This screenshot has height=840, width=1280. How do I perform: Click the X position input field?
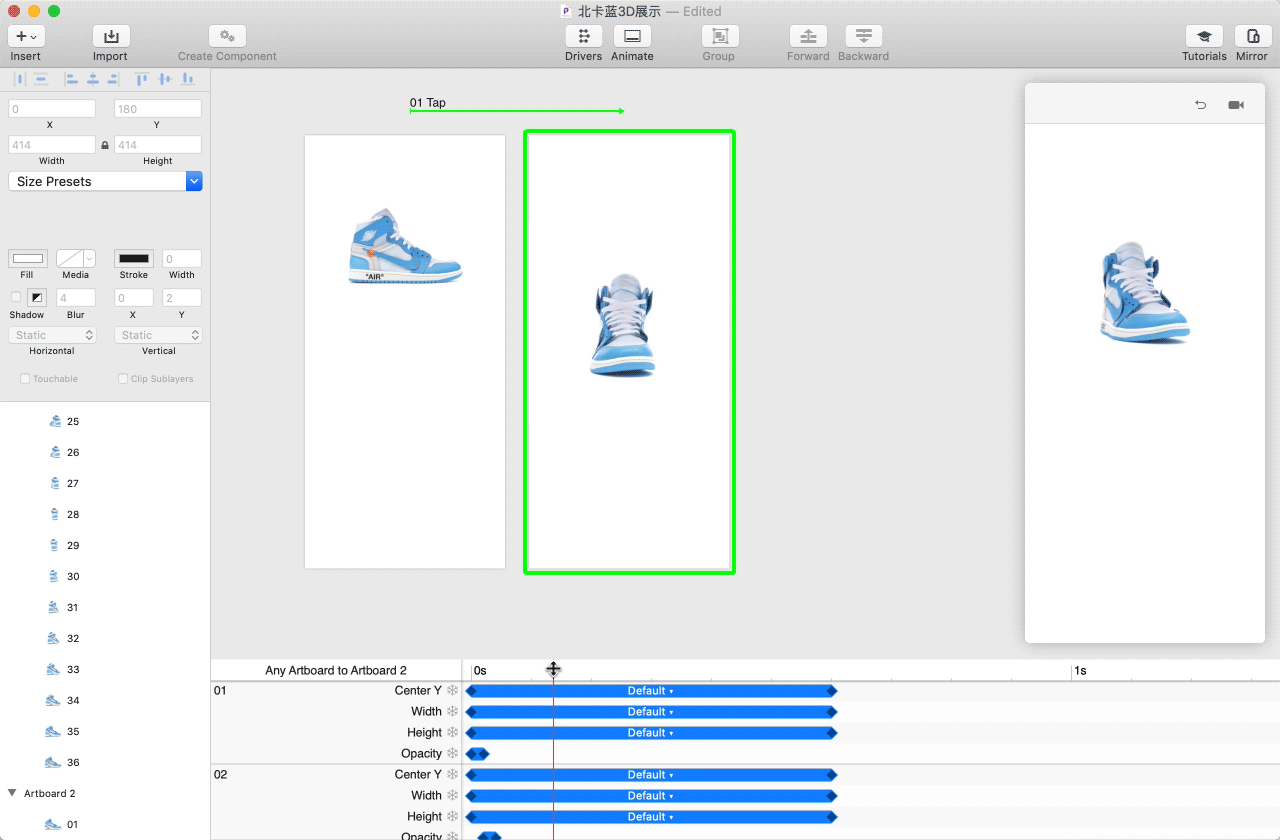click(52, 109)
